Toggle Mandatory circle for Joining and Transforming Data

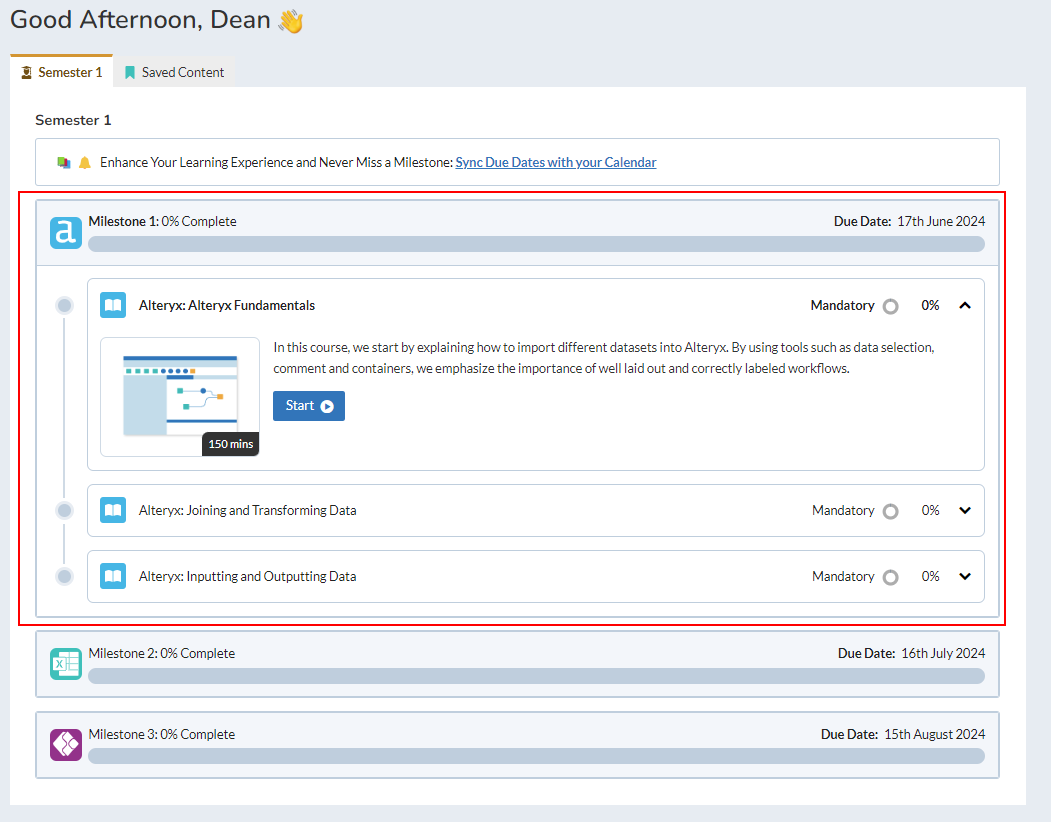pyautogui.click(x=890, y=511)
